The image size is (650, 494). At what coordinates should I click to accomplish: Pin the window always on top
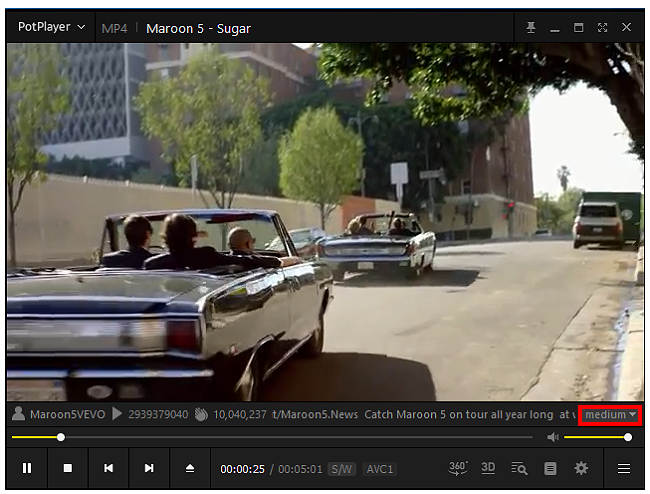coord(531,28)
